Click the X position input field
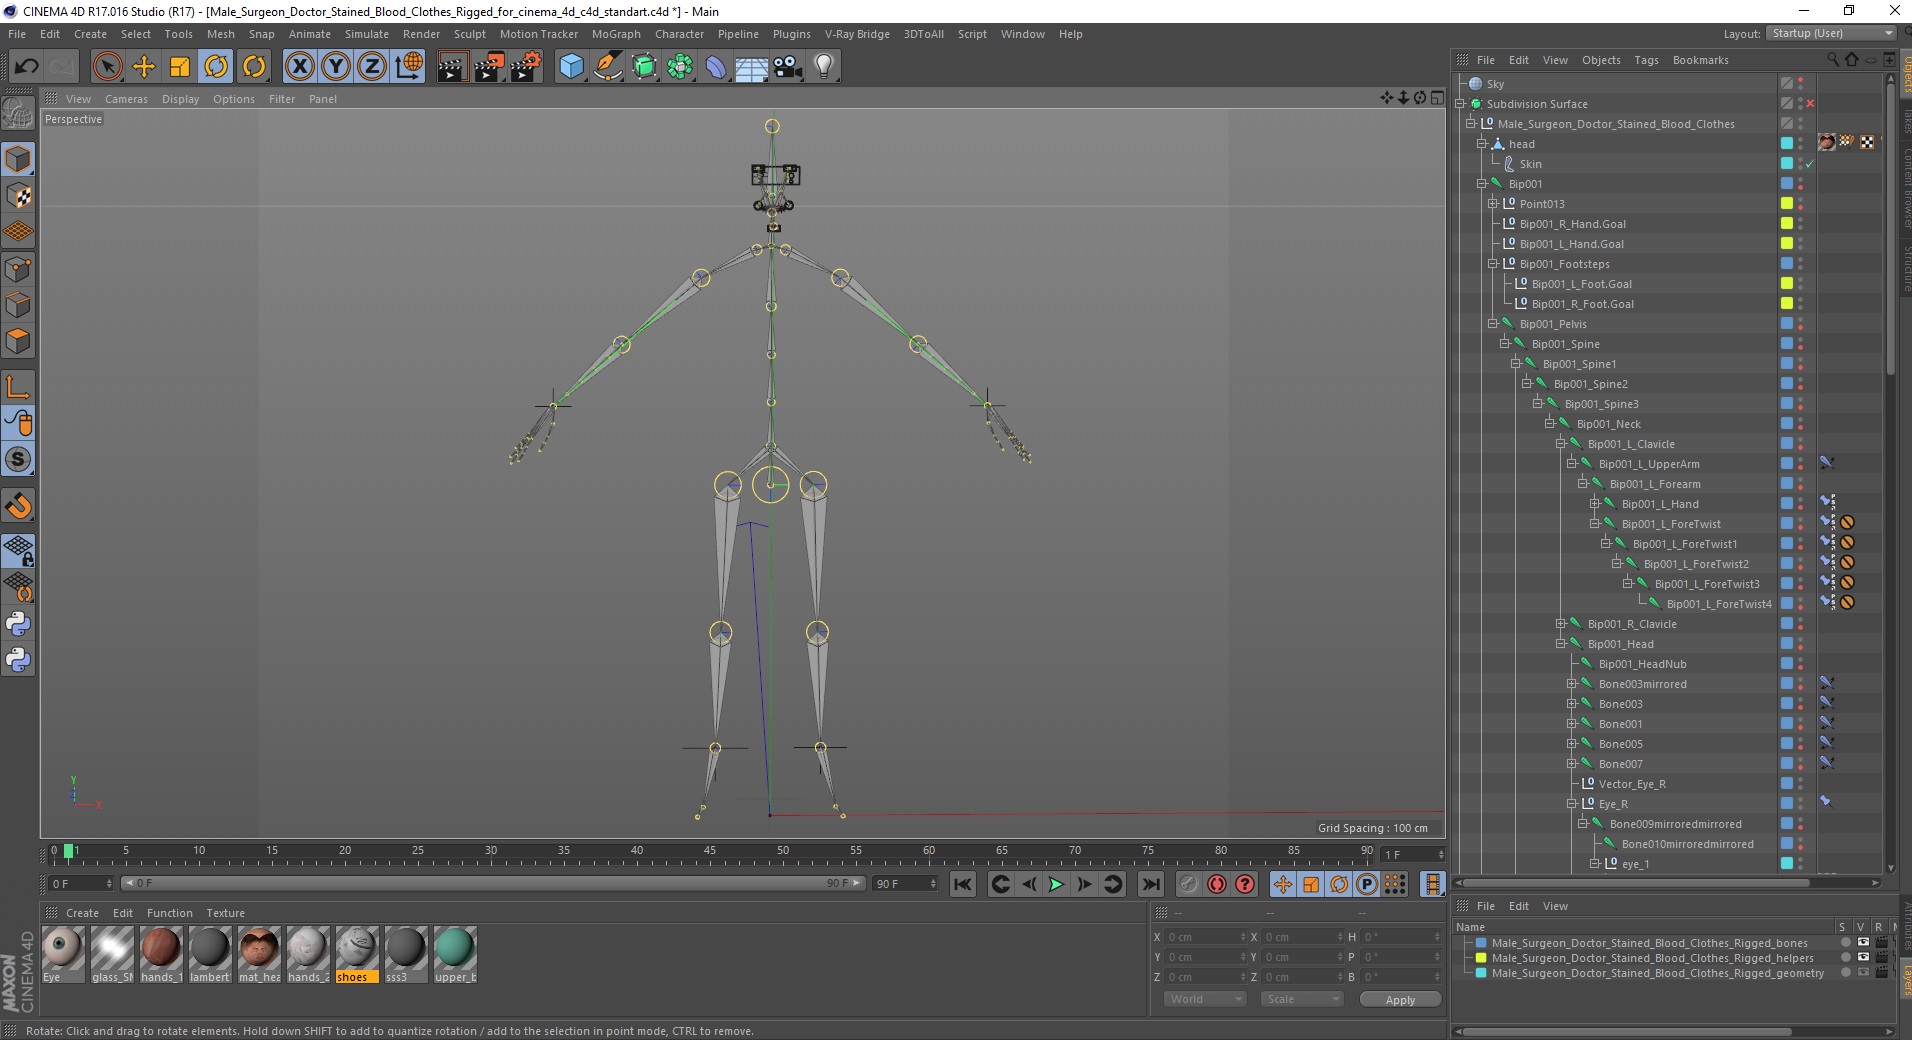Viewport: 1912px width, 1040px height. (1205, 937)
